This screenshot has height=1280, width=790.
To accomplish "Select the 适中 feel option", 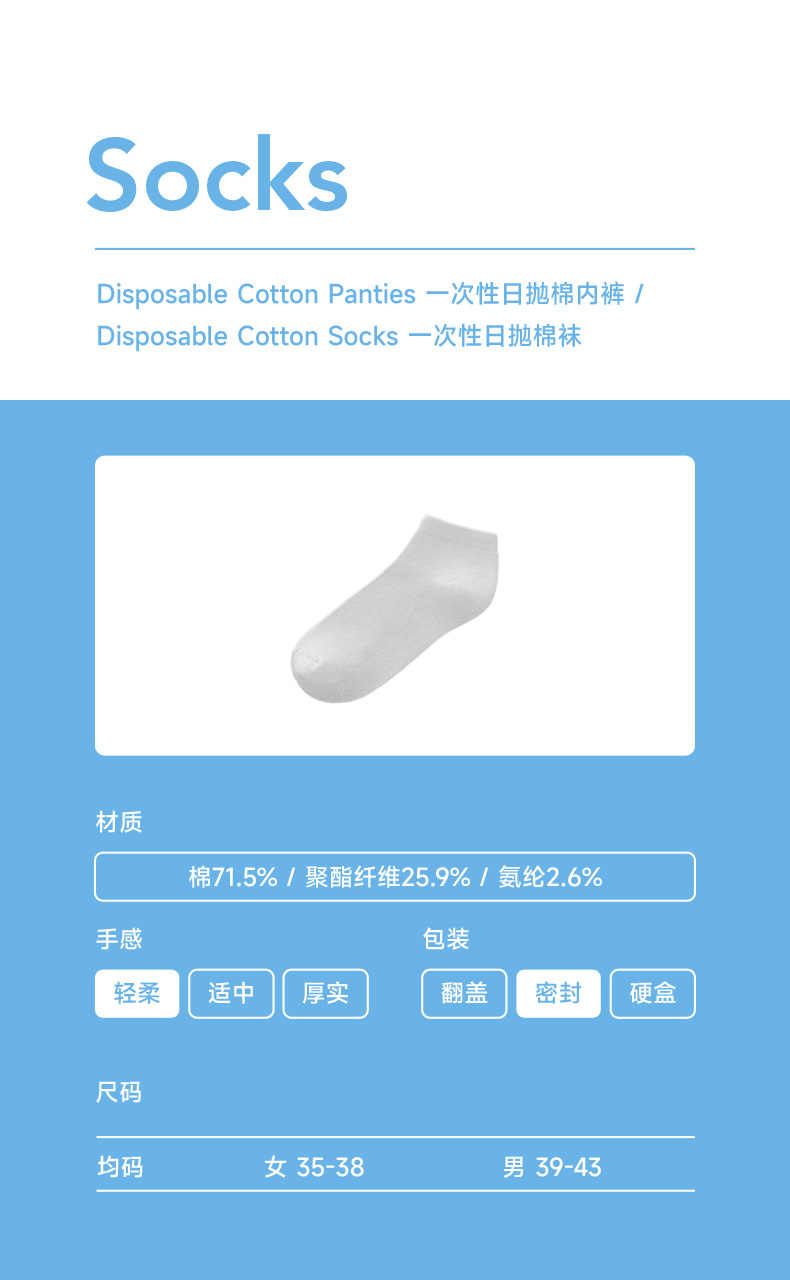I will click(231, 993).
